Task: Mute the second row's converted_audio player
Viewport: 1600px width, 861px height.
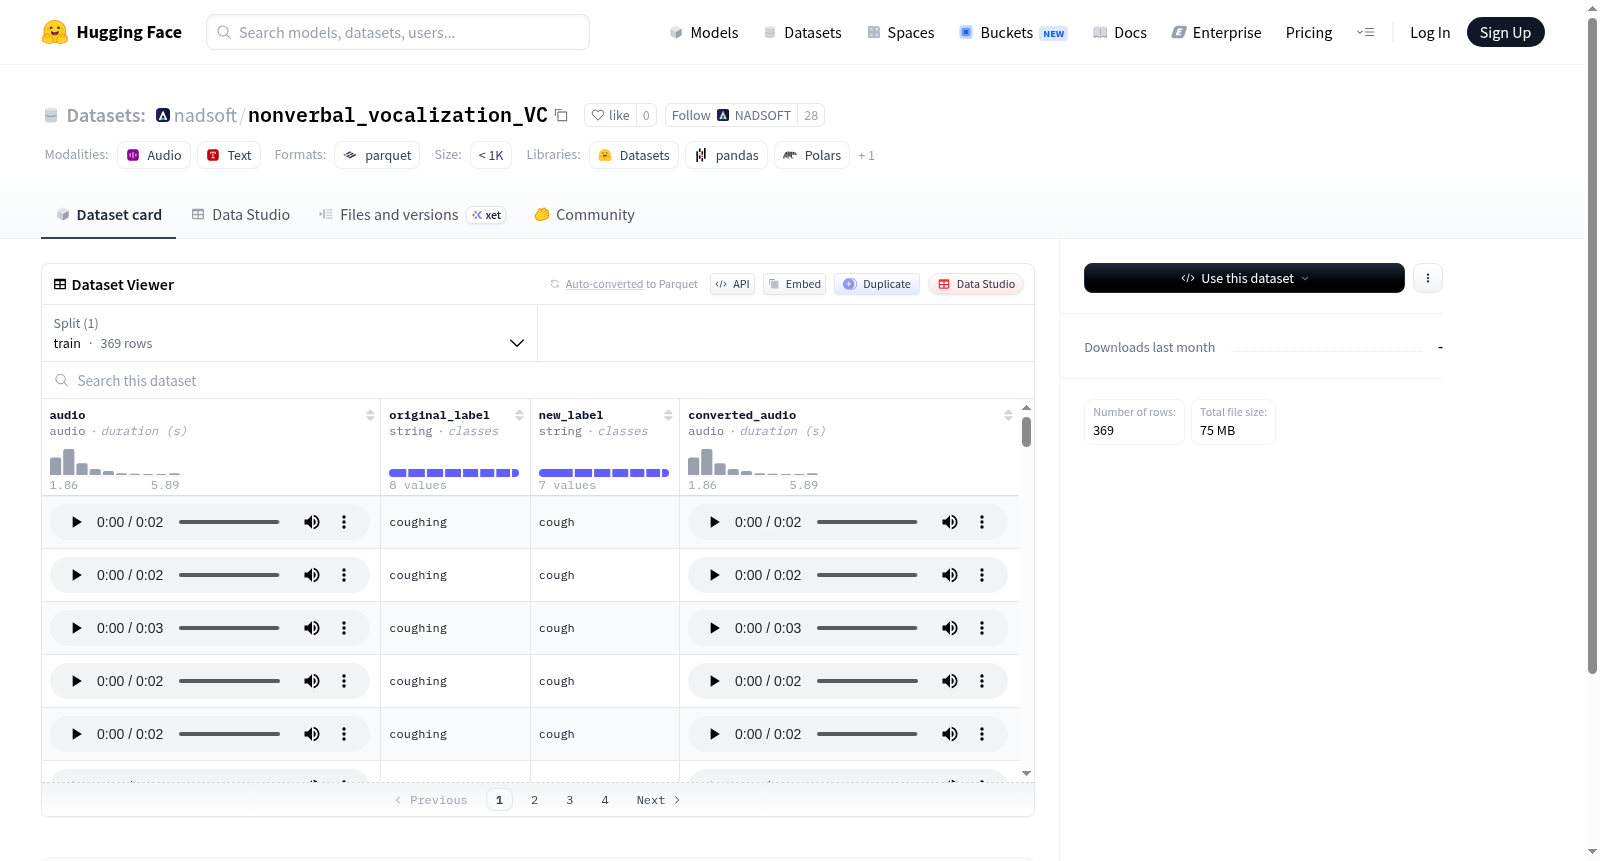Action: click(x=950, y=575)
